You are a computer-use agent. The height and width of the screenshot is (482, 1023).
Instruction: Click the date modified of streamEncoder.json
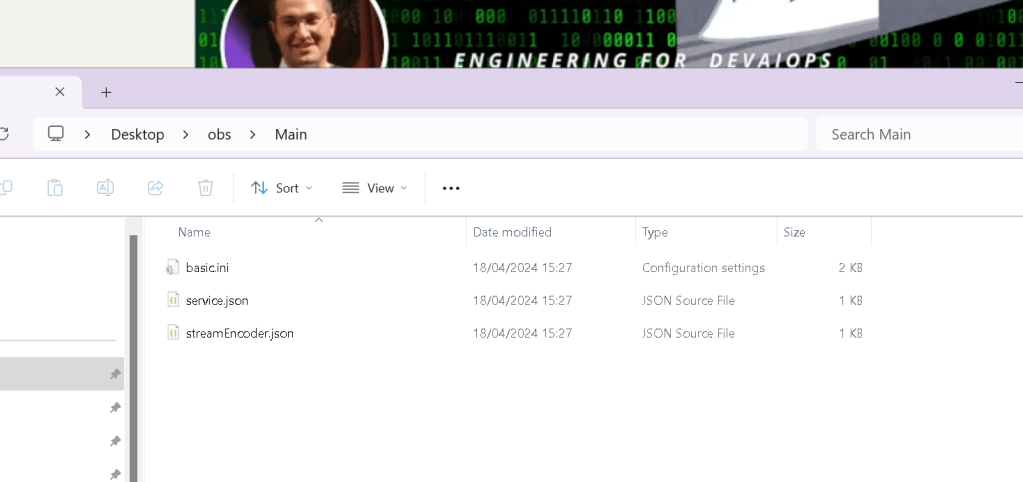[523, 333]
